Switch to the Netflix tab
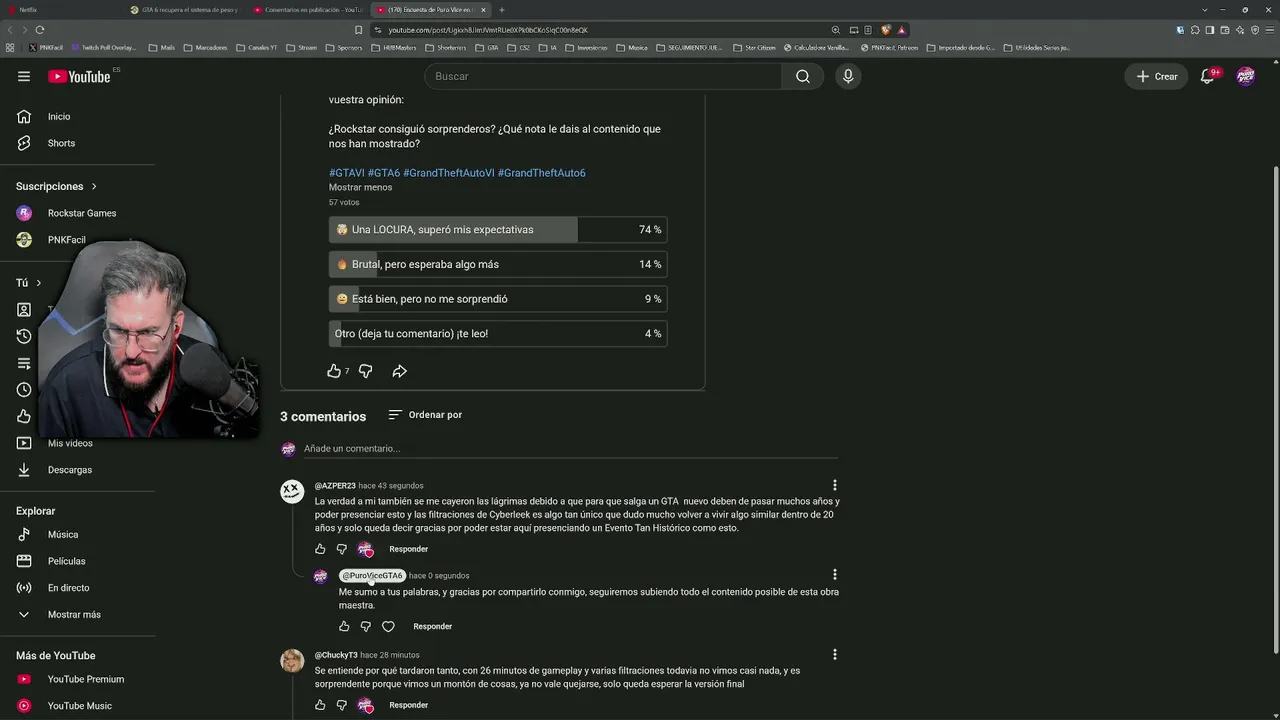The width and height of the screenshot is (1280, 720). point(60,10)
